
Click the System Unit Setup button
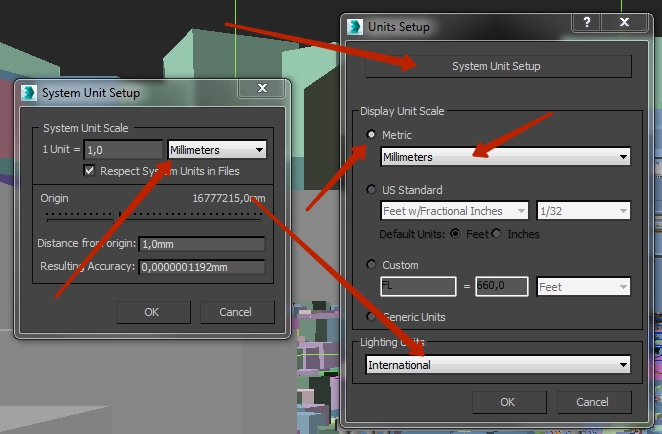point(497,66)
